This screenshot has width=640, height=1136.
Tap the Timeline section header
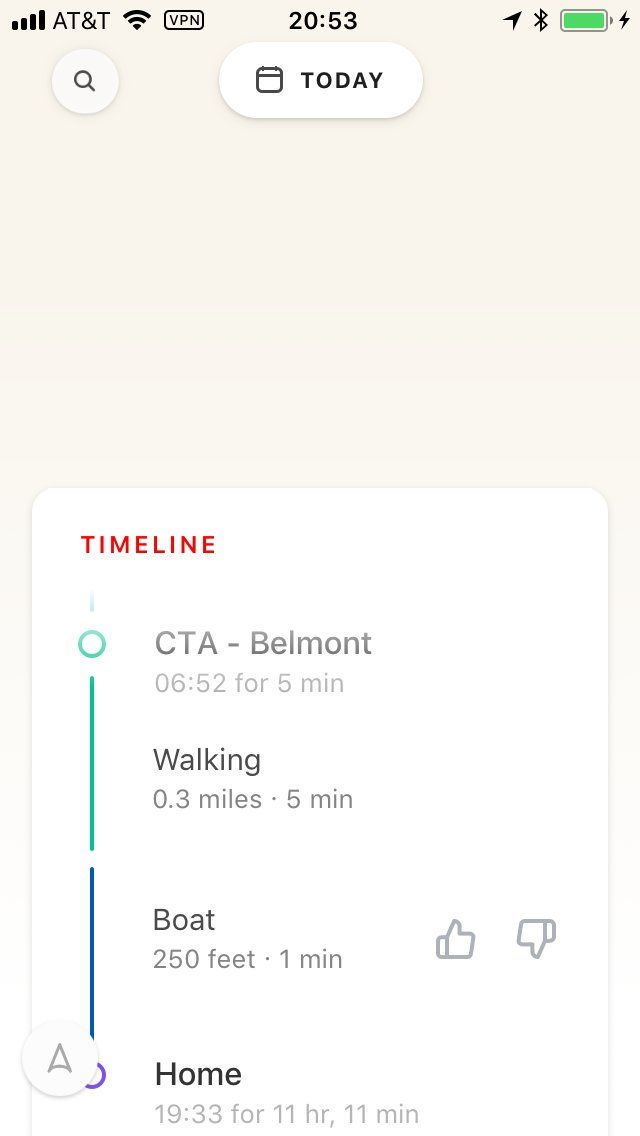149,545
